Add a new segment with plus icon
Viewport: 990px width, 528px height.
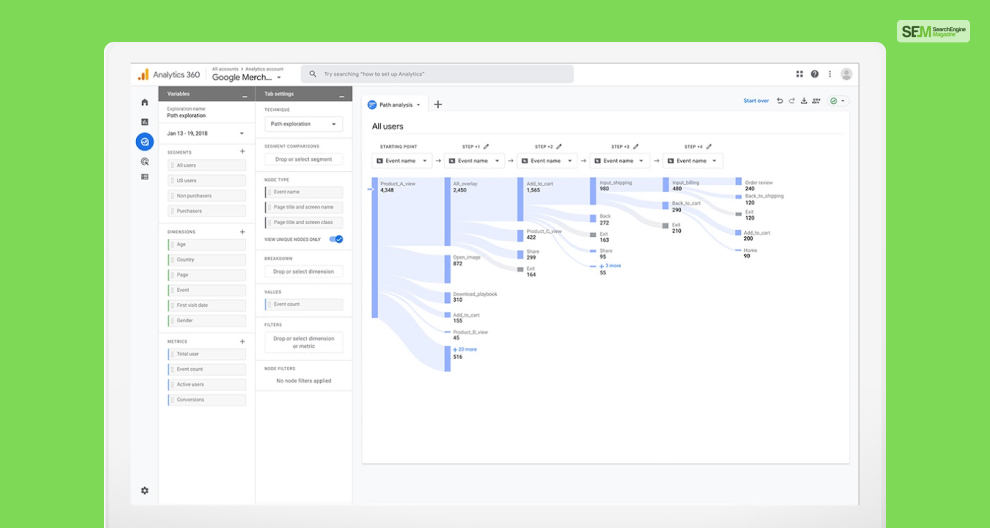point(242,152)
